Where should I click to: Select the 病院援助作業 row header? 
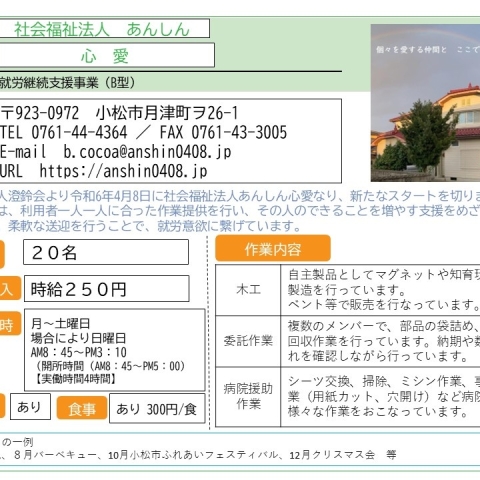pos(248,397)
